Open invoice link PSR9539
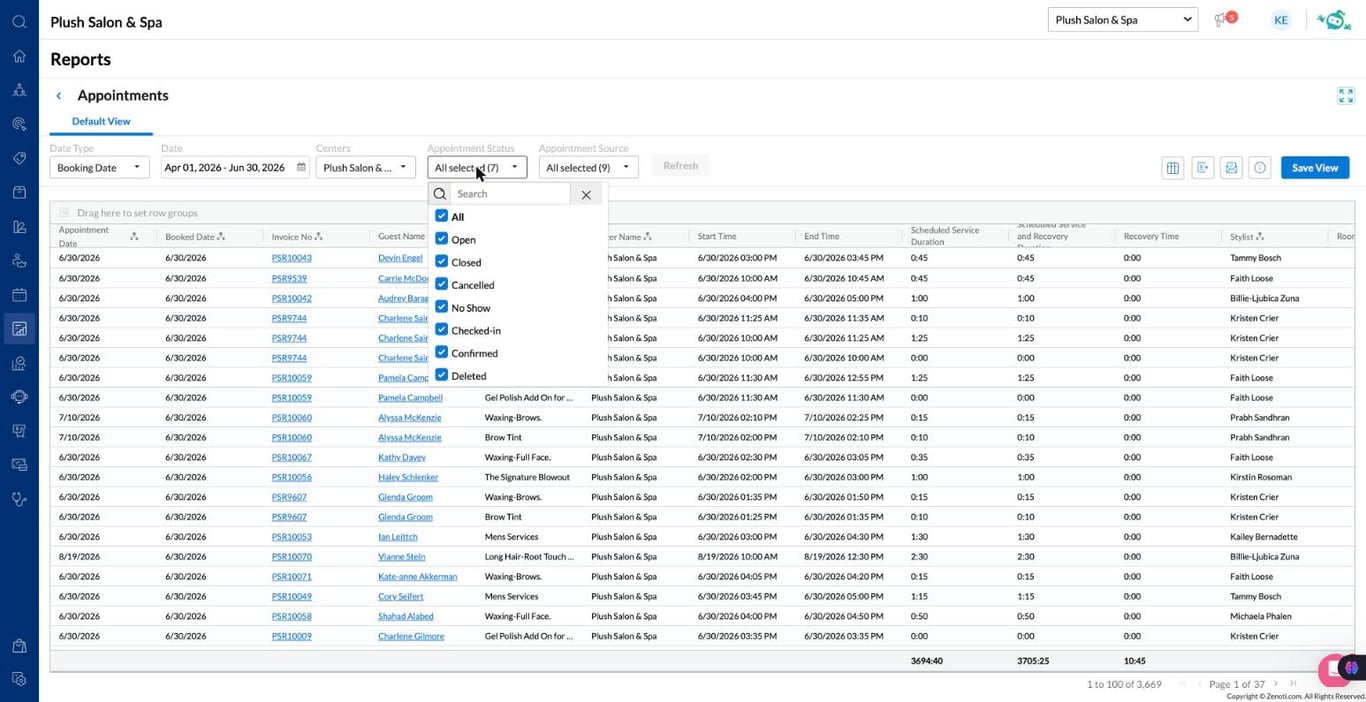The height and width of the screenshot is (702, 1366). click(x=289, y=278)
